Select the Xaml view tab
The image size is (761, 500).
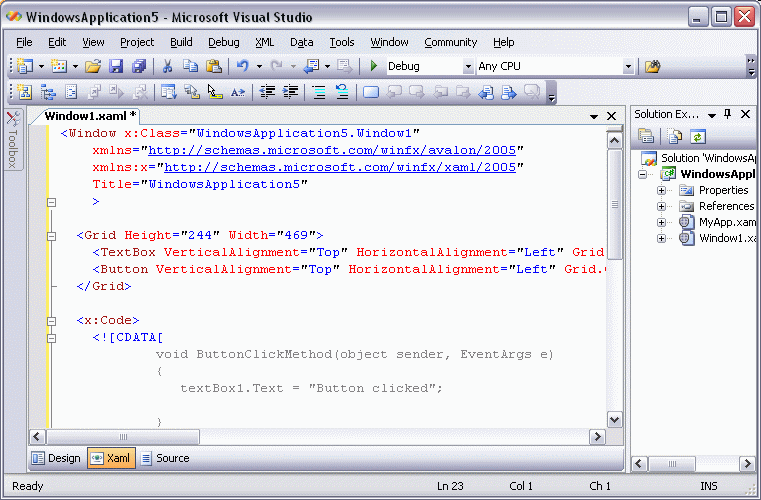112,458
